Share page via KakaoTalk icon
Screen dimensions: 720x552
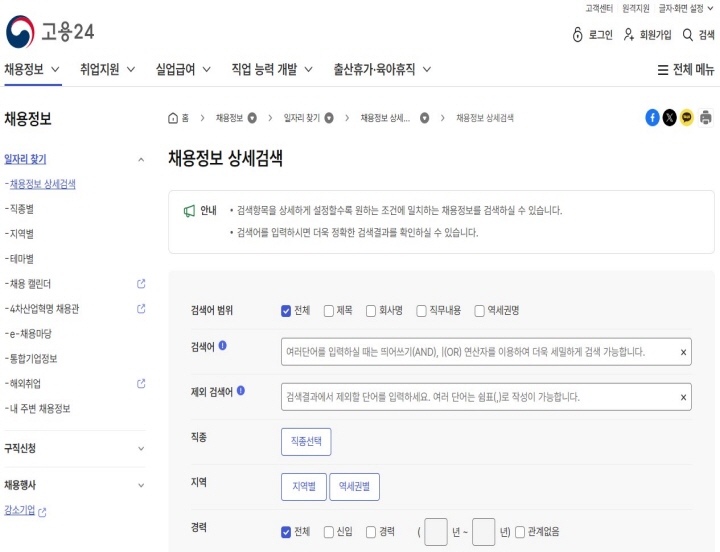(x=686, y=118)
